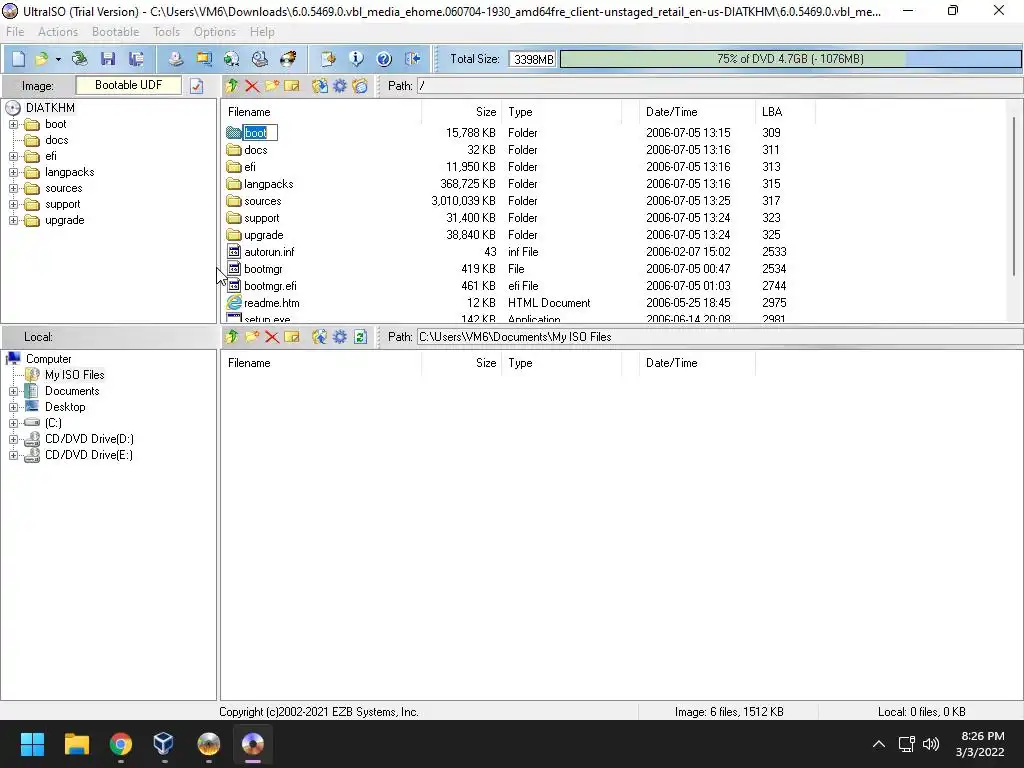Viewport: 1024px width, 768px height.
Task: Click the Local pane New Folder icon
Action: click(252, 337)
